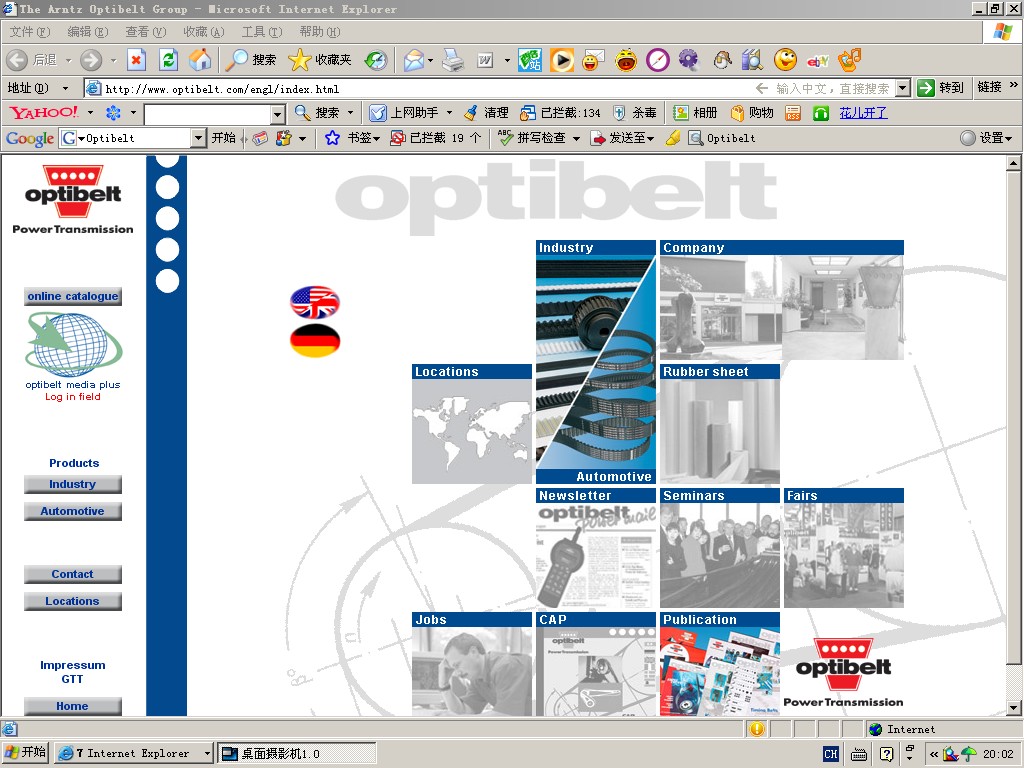Click the yellow smiley face icon
Viewport: 1024px width, 768px height.
click(x=785, y=59)
